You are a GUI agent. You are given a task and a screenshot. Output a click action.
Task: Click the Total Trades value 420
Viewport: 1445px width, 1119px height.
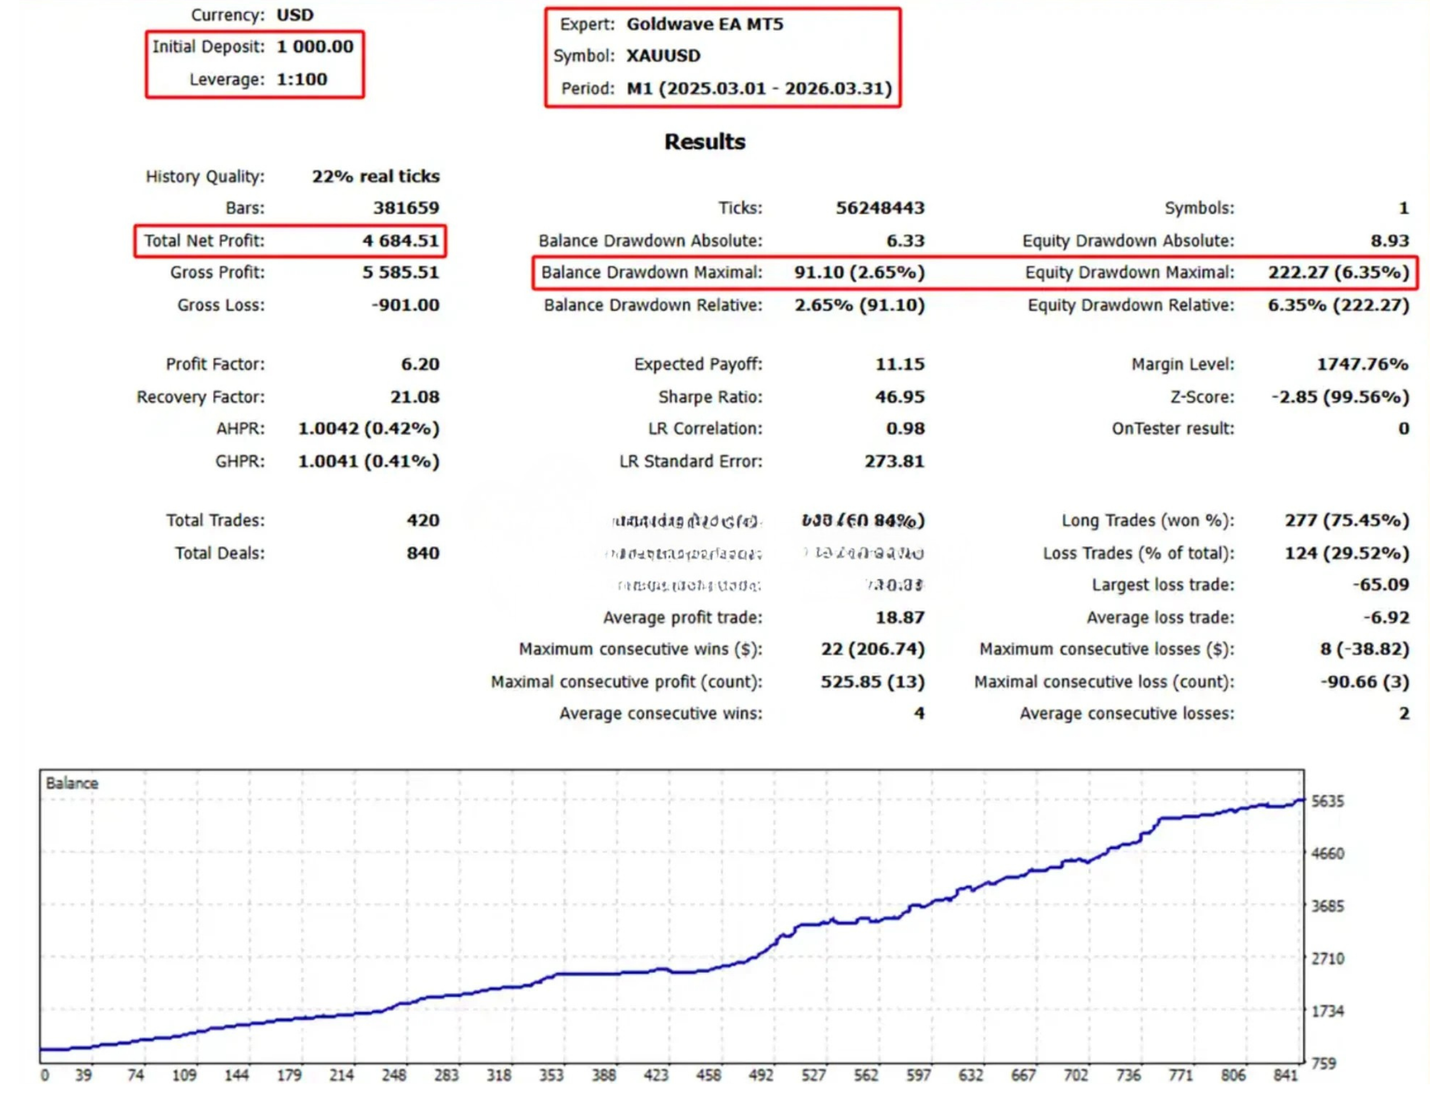[x=423, y=520]
